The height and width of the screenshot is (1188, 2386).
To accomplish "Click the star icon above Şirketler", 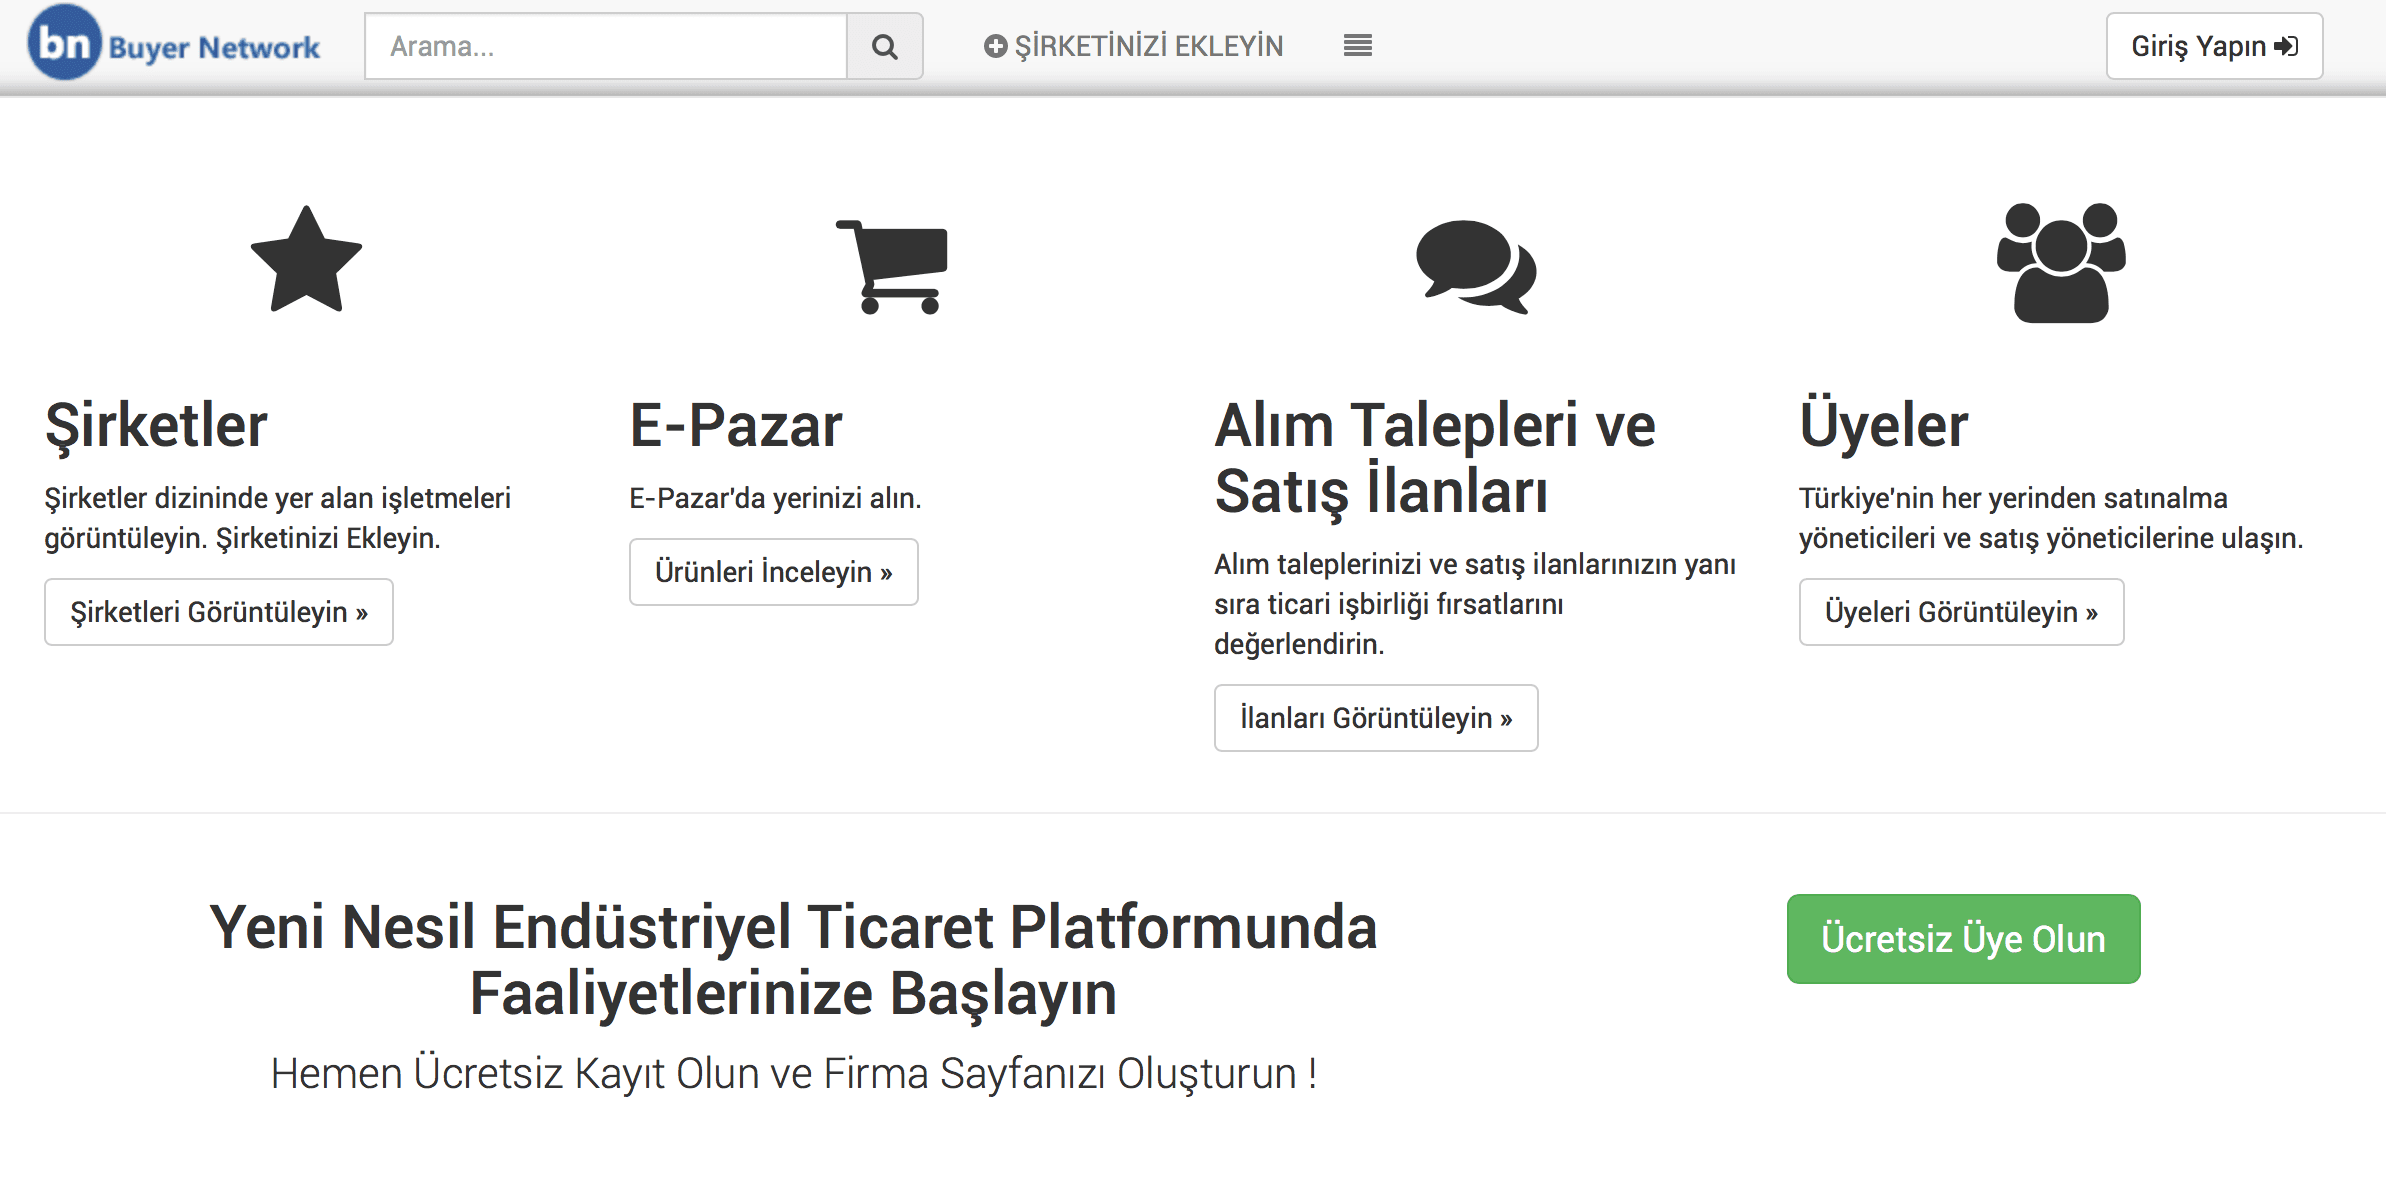I will (x=306, y=261).
